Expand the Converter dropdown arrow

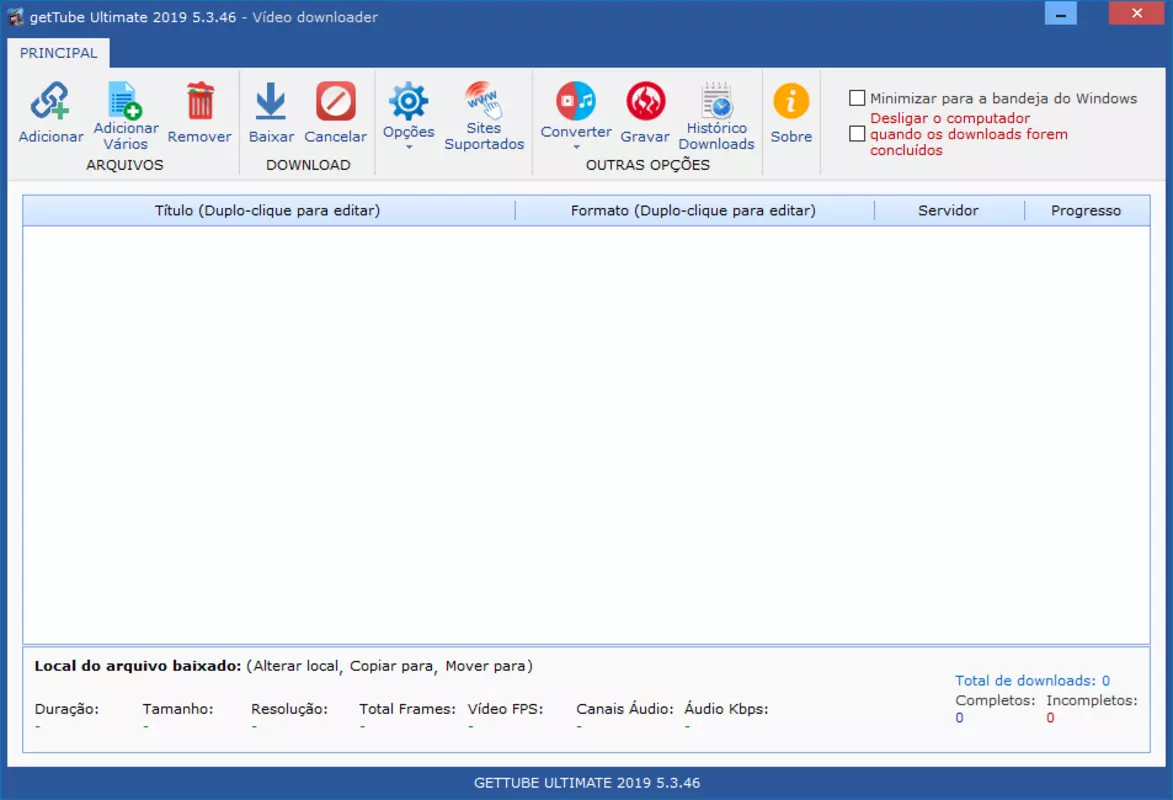point(576,147)
